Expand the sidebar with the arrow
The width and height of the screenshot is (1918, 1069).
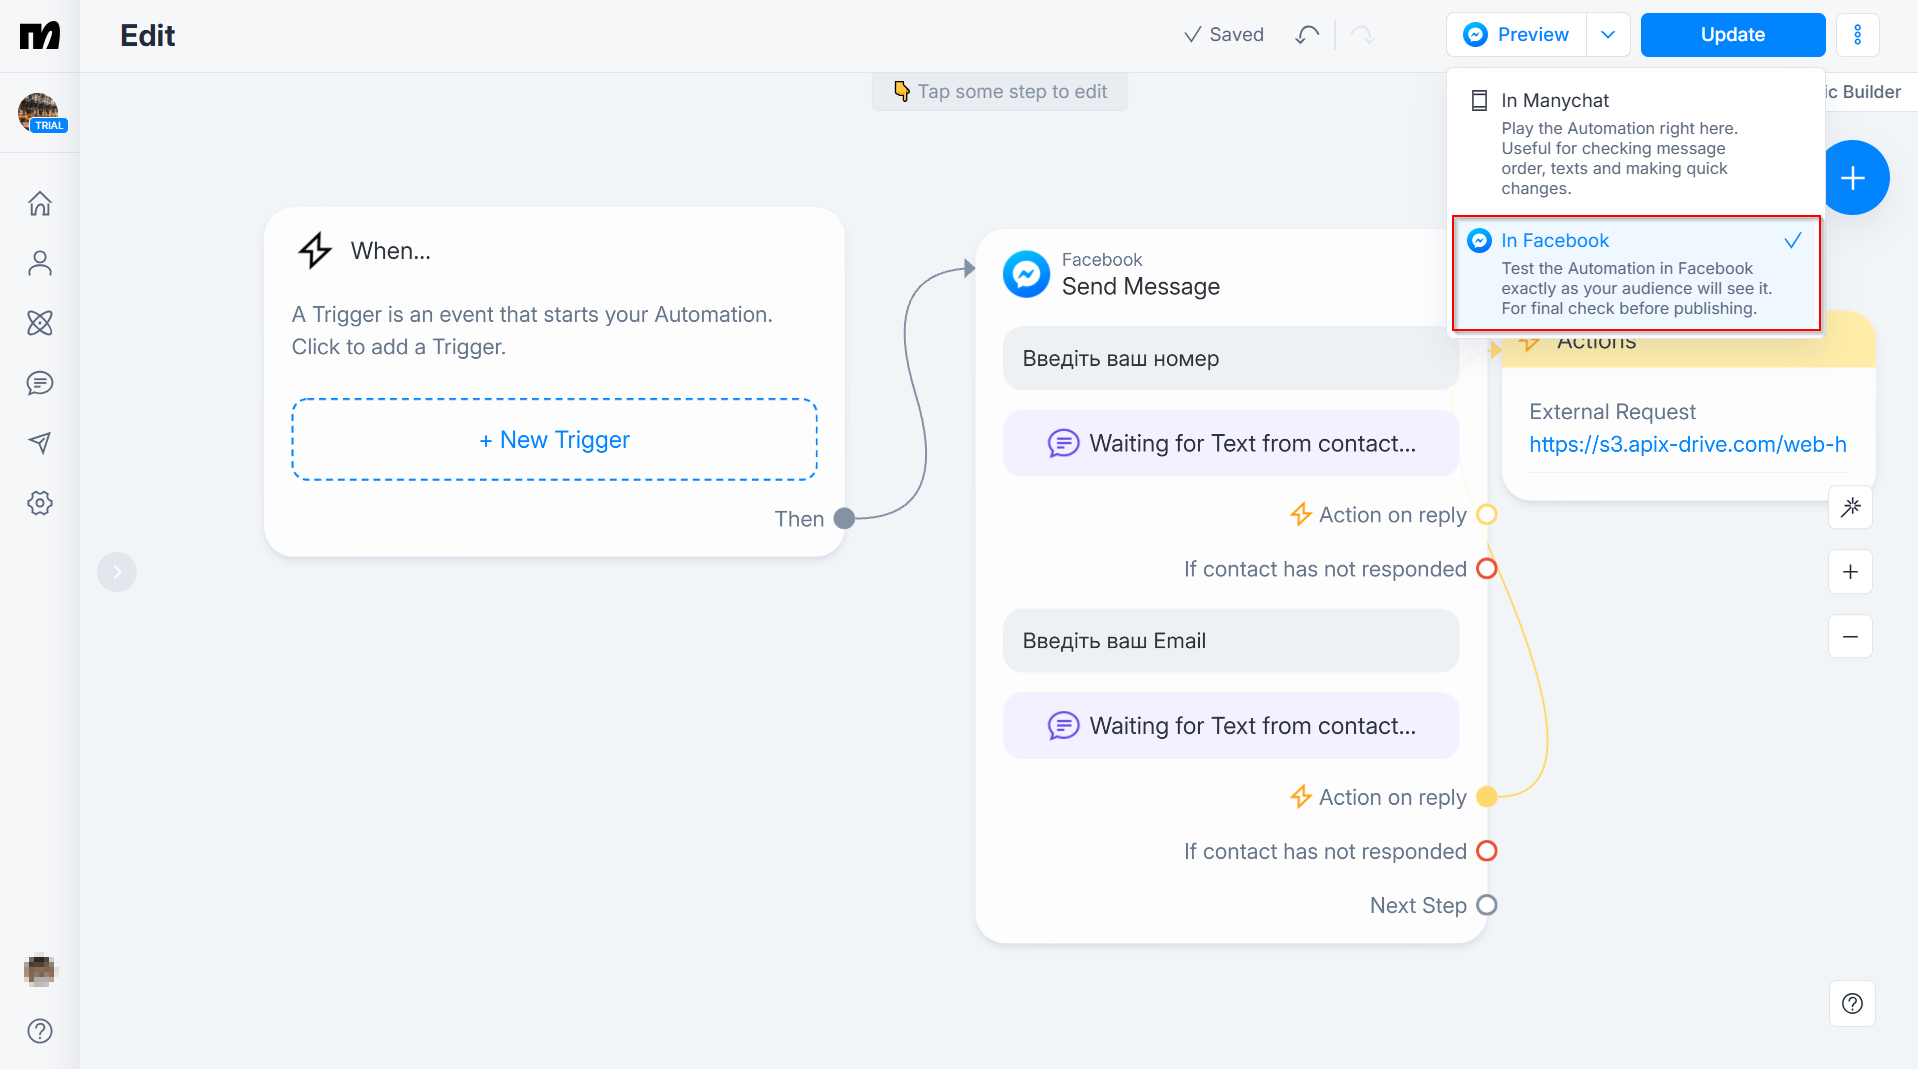(117, 572)
